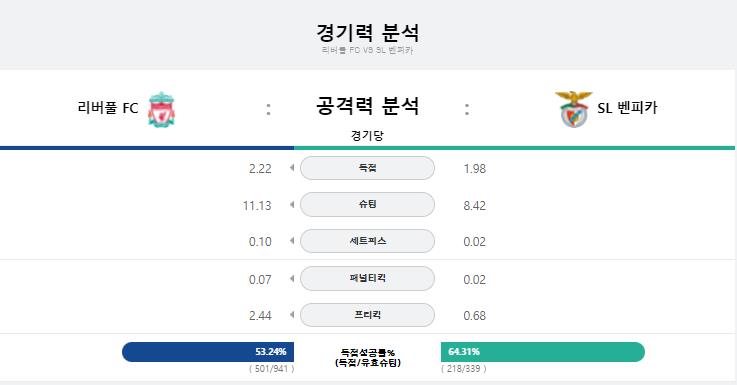Select the 프리킥 stat pill button
The image size is (737, 385).
367,314
